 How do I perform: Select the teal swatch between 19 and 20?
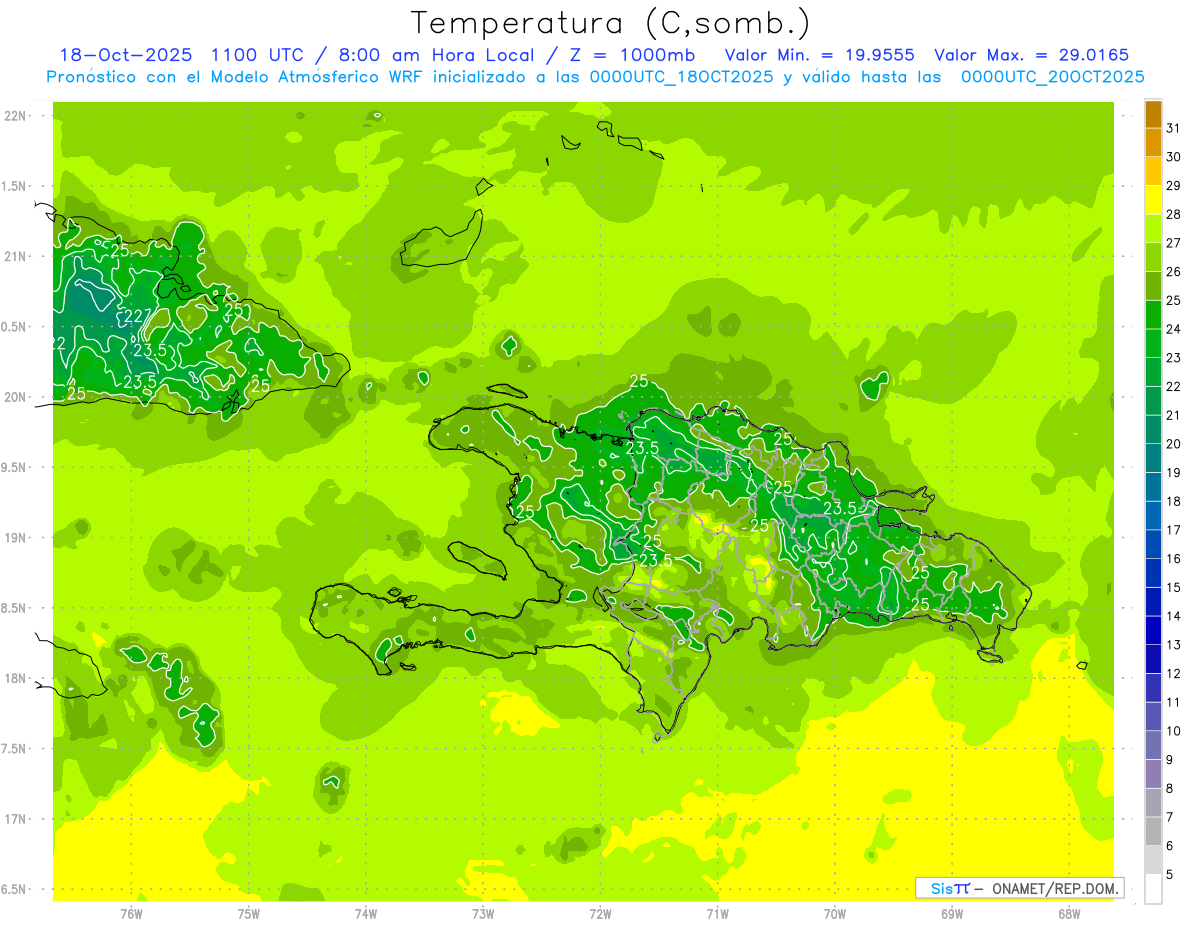[1153, 458]
